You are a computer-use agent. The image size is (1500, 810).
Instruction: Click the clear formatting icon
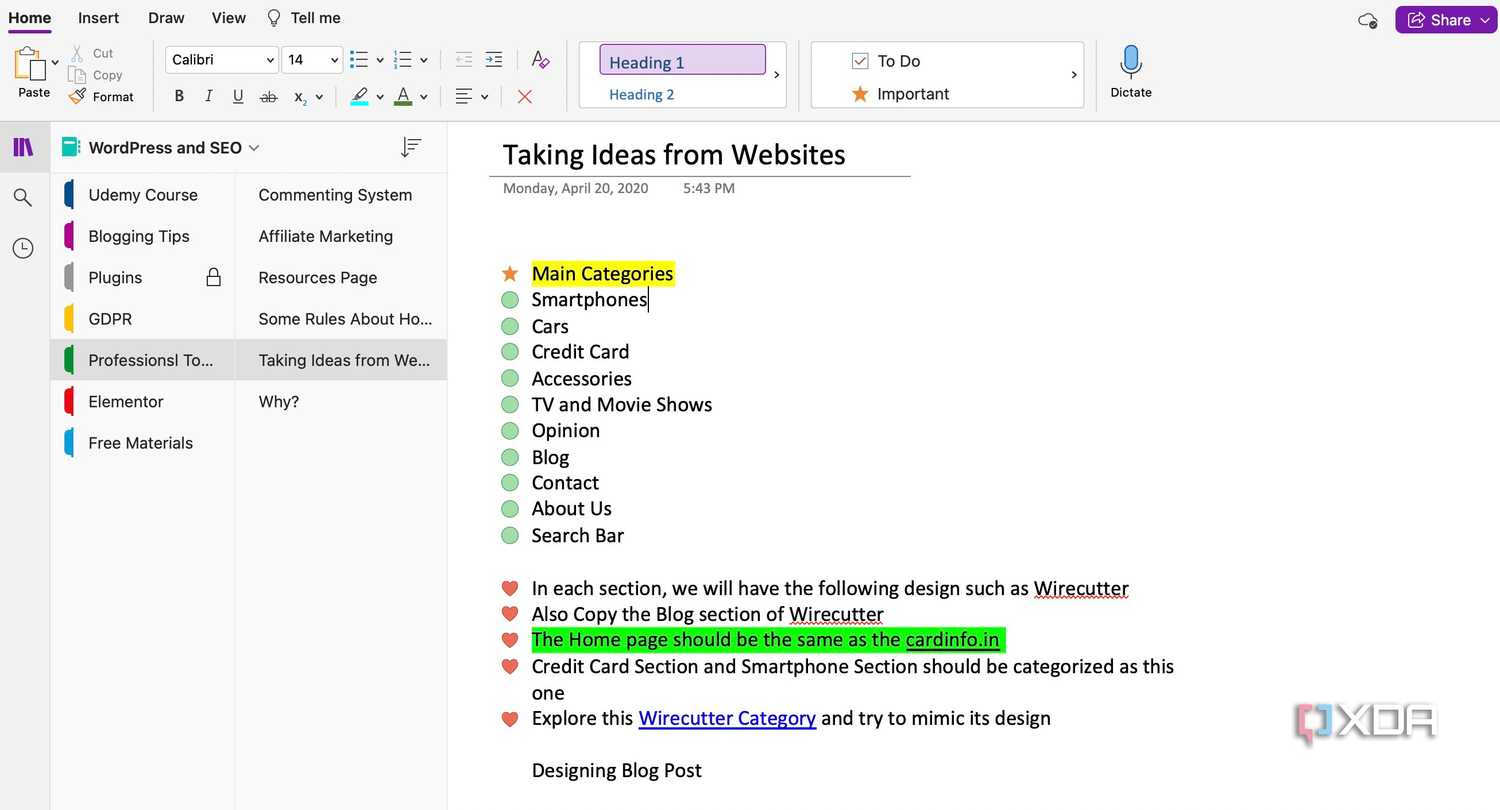[x=540, y=60]
